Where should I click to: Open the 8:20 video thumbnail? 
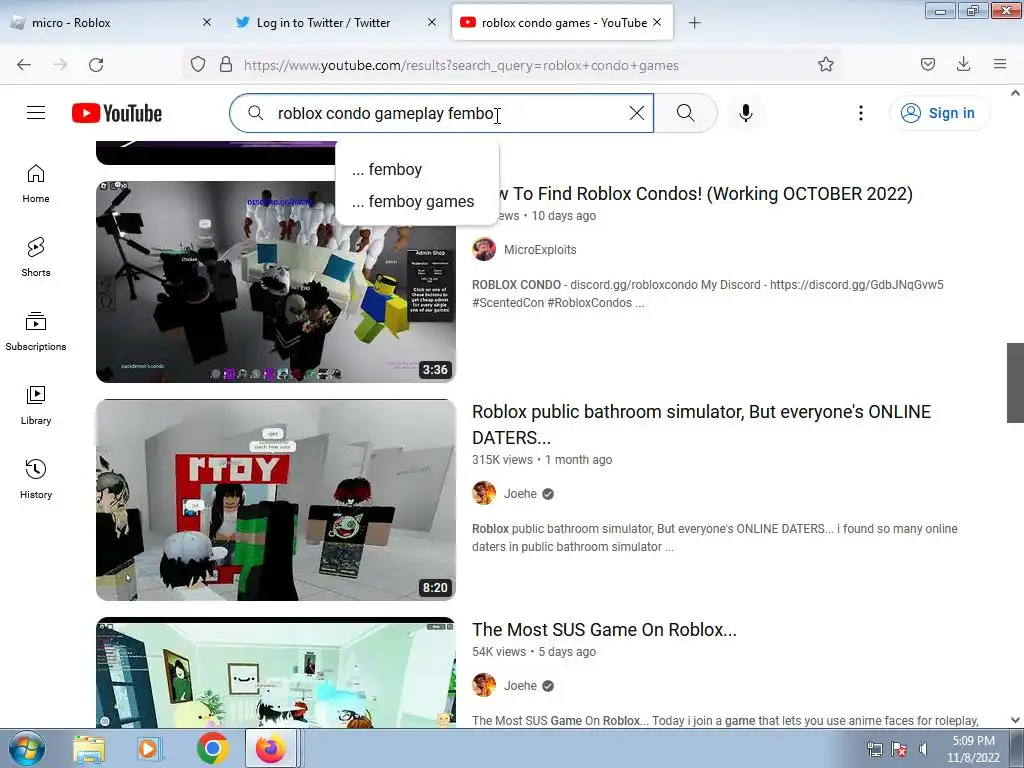276,500
